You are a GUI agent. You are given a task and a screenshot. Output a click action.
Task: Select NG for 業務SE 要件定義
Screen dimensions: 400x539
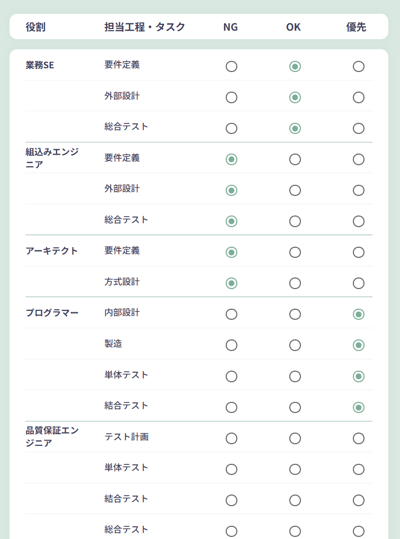pyautogui.click(x=231, y=66)
